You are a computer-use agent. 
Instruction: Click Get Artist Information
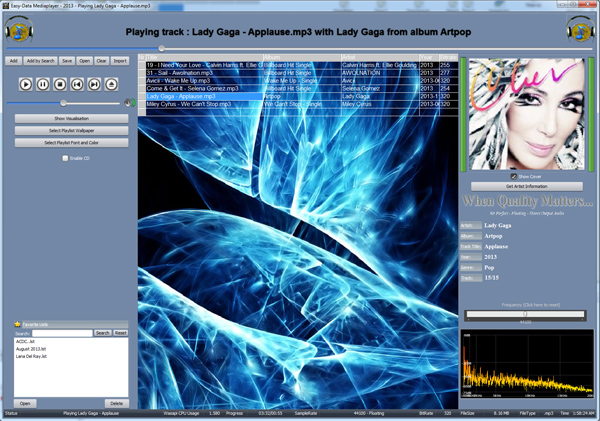(x=527, y=186)
